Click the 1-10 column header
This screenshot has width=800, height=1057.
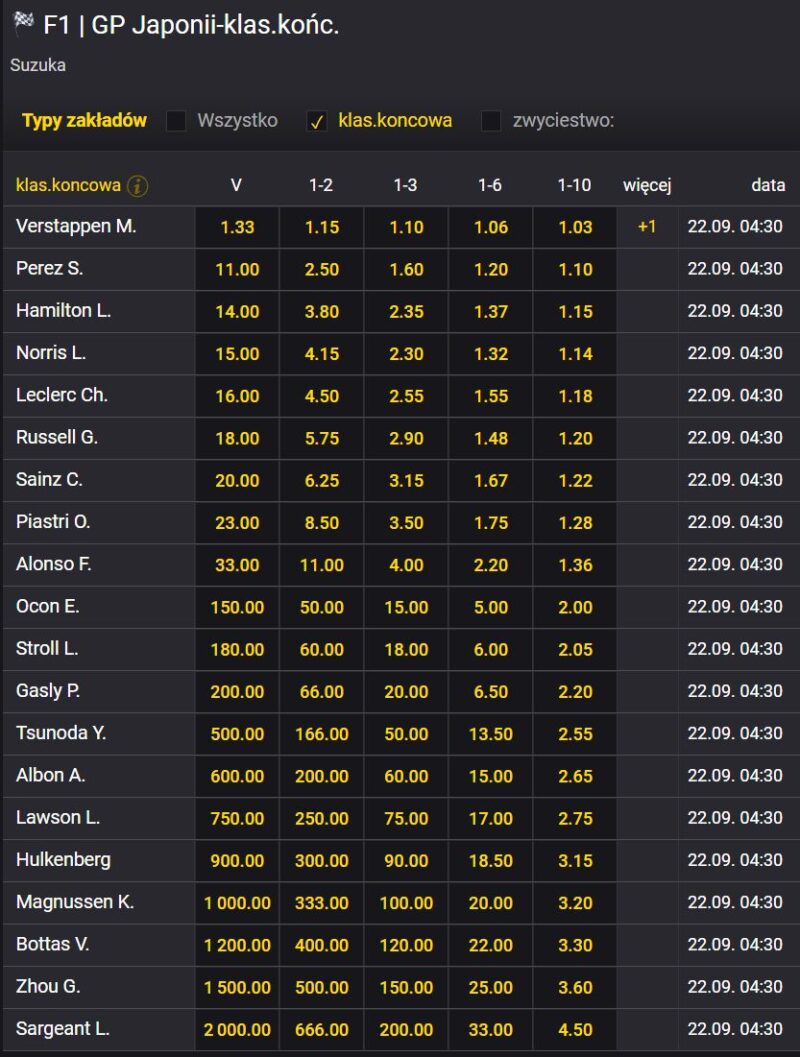pyautogui.click(x=574, y=185)
